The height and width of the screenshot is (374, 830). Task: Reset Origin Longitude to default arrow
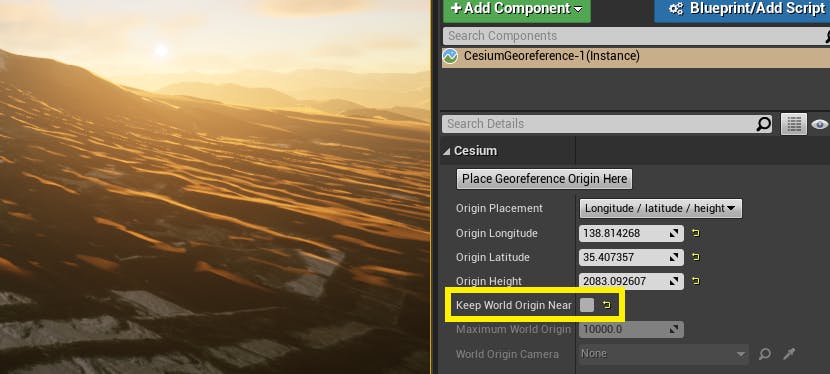(x=696, y=233)
